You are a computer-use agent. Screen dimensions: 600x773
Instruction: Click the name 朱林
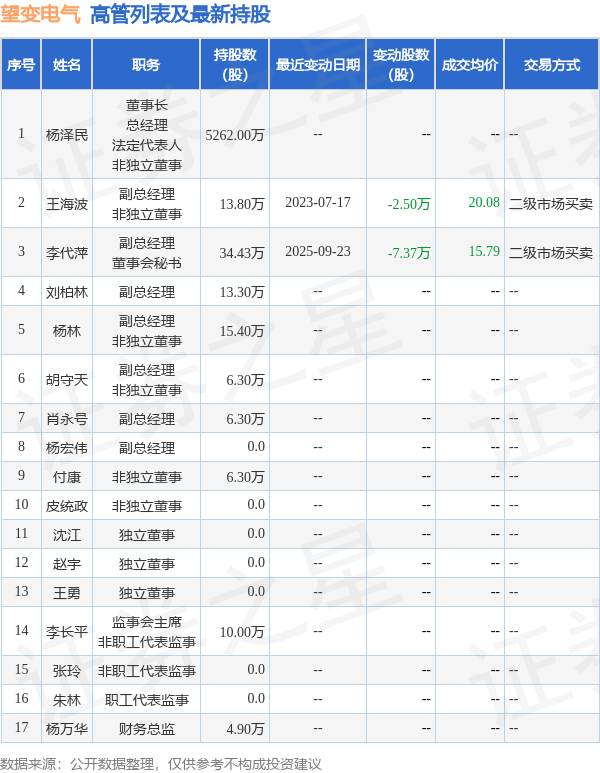pos(67,700)
